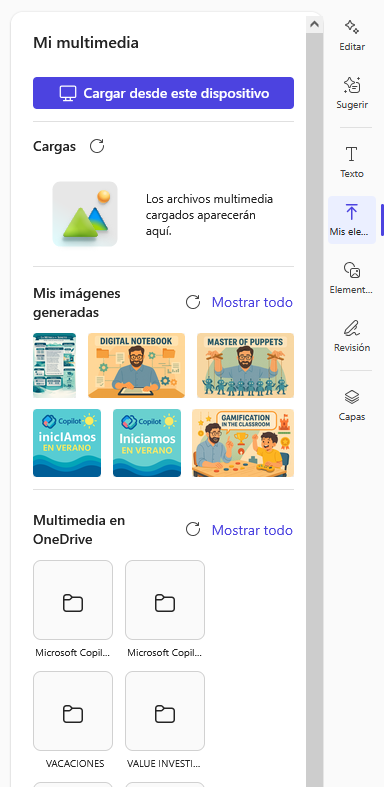Select the Mis elementos tab icon
This screenshot has width=384, height=787.
(x=351, y=220)
